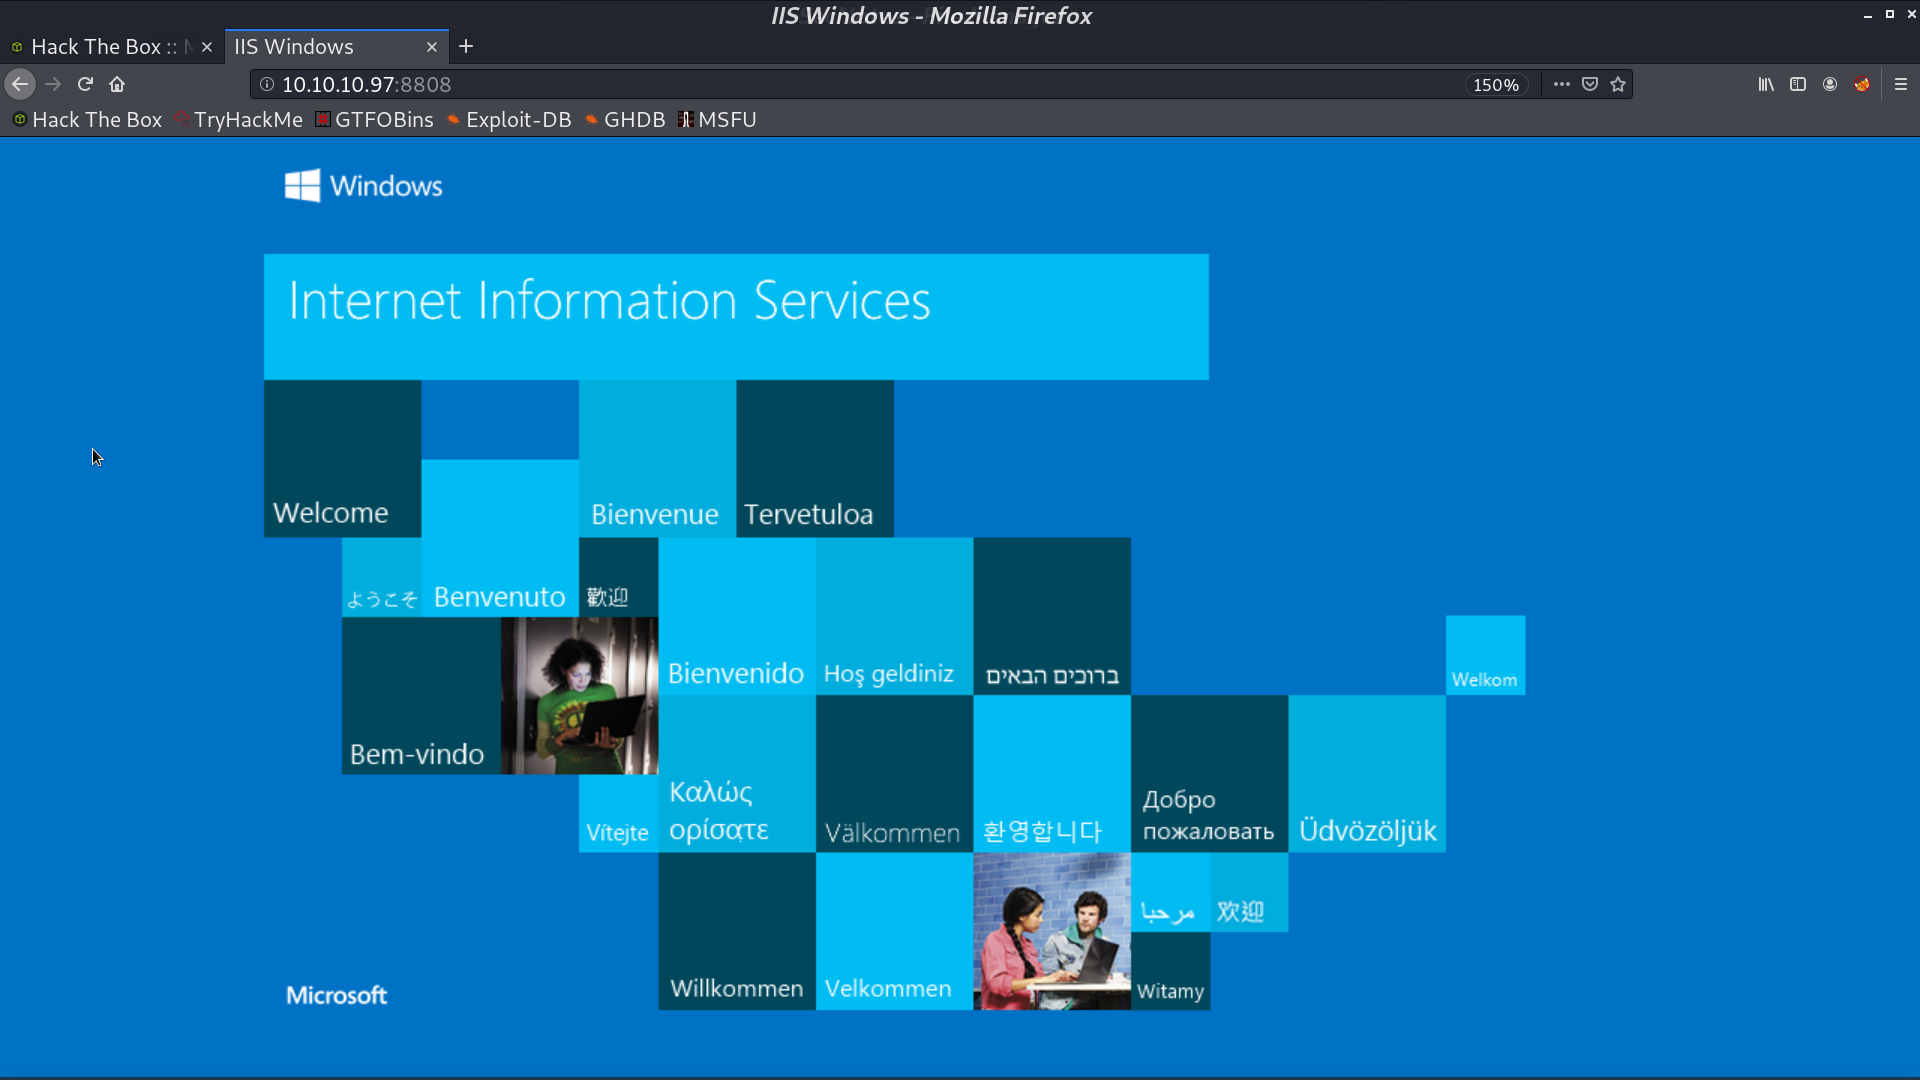Click the Witamy tile
The image size is (1920, 1080).
click(1170, 971)
